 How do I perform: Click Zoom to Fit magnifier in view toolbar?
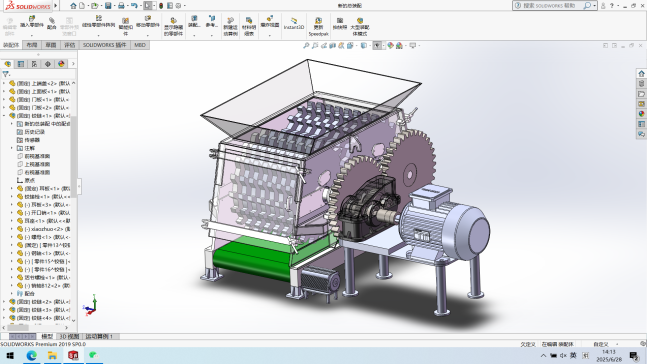point(306,45)
